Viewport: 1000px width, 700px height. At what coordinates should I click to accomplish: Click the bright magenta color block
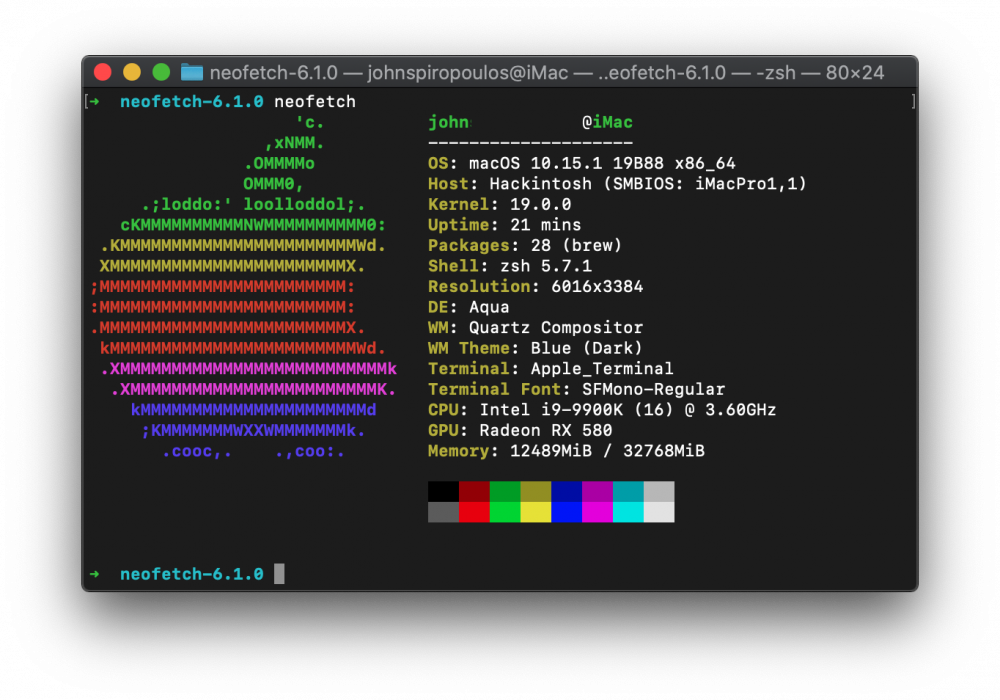pyautogui.click(x=598, y=512)
